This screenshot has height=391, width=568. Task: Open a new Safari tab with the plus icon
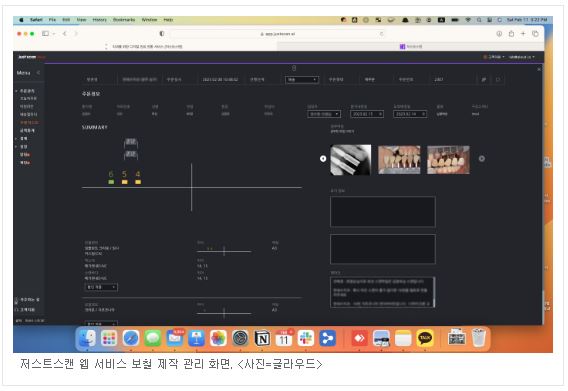(x=523, y=34)
